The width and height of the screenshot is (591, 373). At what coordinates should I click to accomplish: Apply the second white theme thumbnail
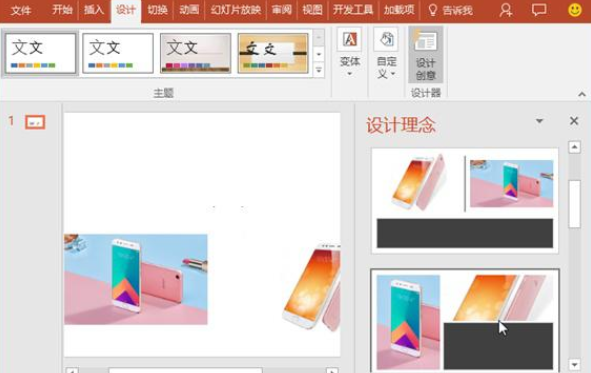pyautogui.click(x=118, y=53)
